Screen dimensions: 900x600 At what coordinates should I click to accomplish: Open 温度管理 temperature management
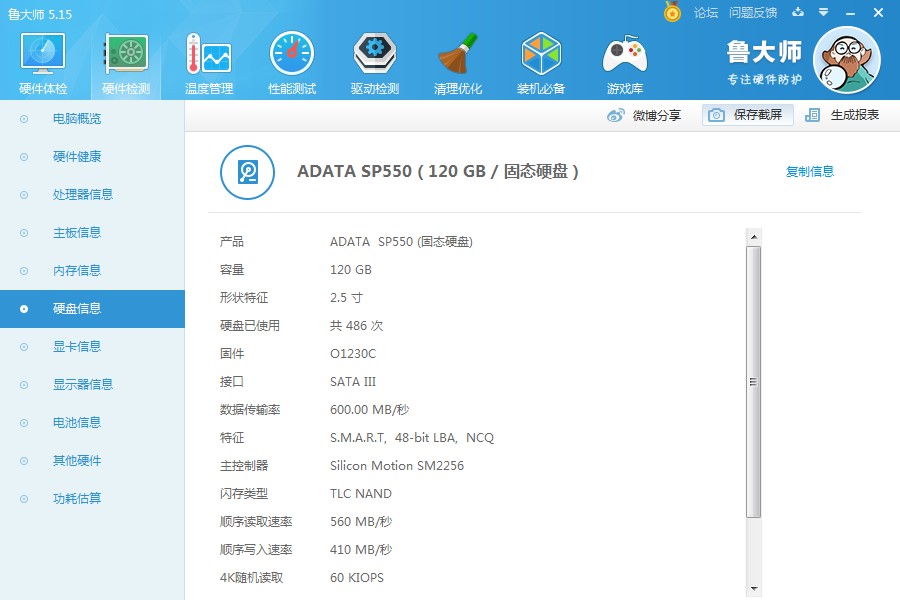(209, 63)
